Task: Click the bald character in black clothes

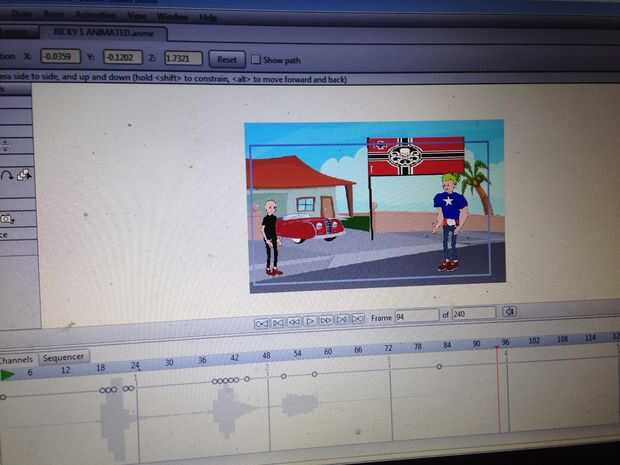Action: (x=271, y=238)
